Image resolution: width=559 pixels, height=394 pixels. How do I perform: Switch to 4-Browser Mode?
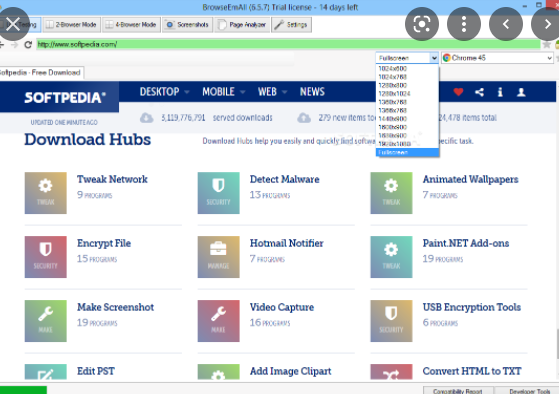131,25
